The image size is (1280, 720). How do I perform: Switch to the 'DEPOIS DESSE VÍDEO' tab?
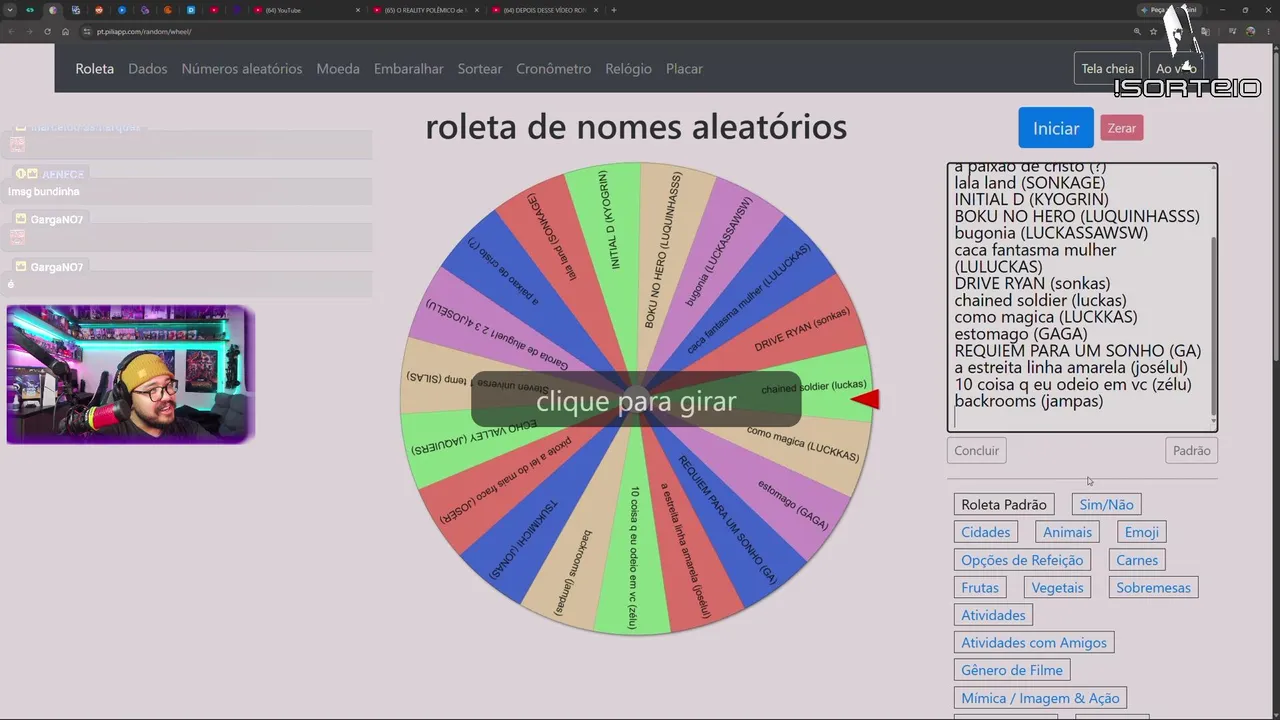click(x=545, y=10)
